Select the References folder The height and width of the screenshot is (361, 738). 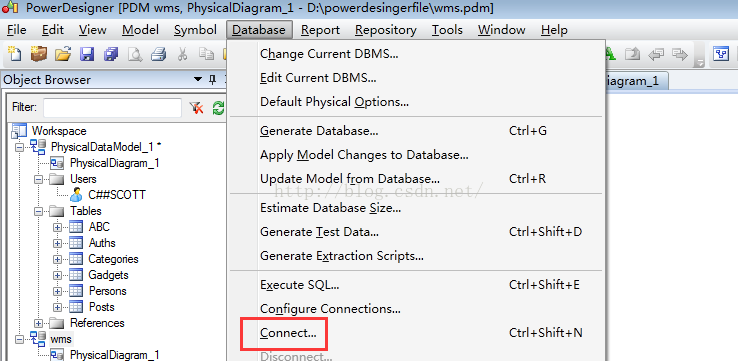click(x=97, y=323)
